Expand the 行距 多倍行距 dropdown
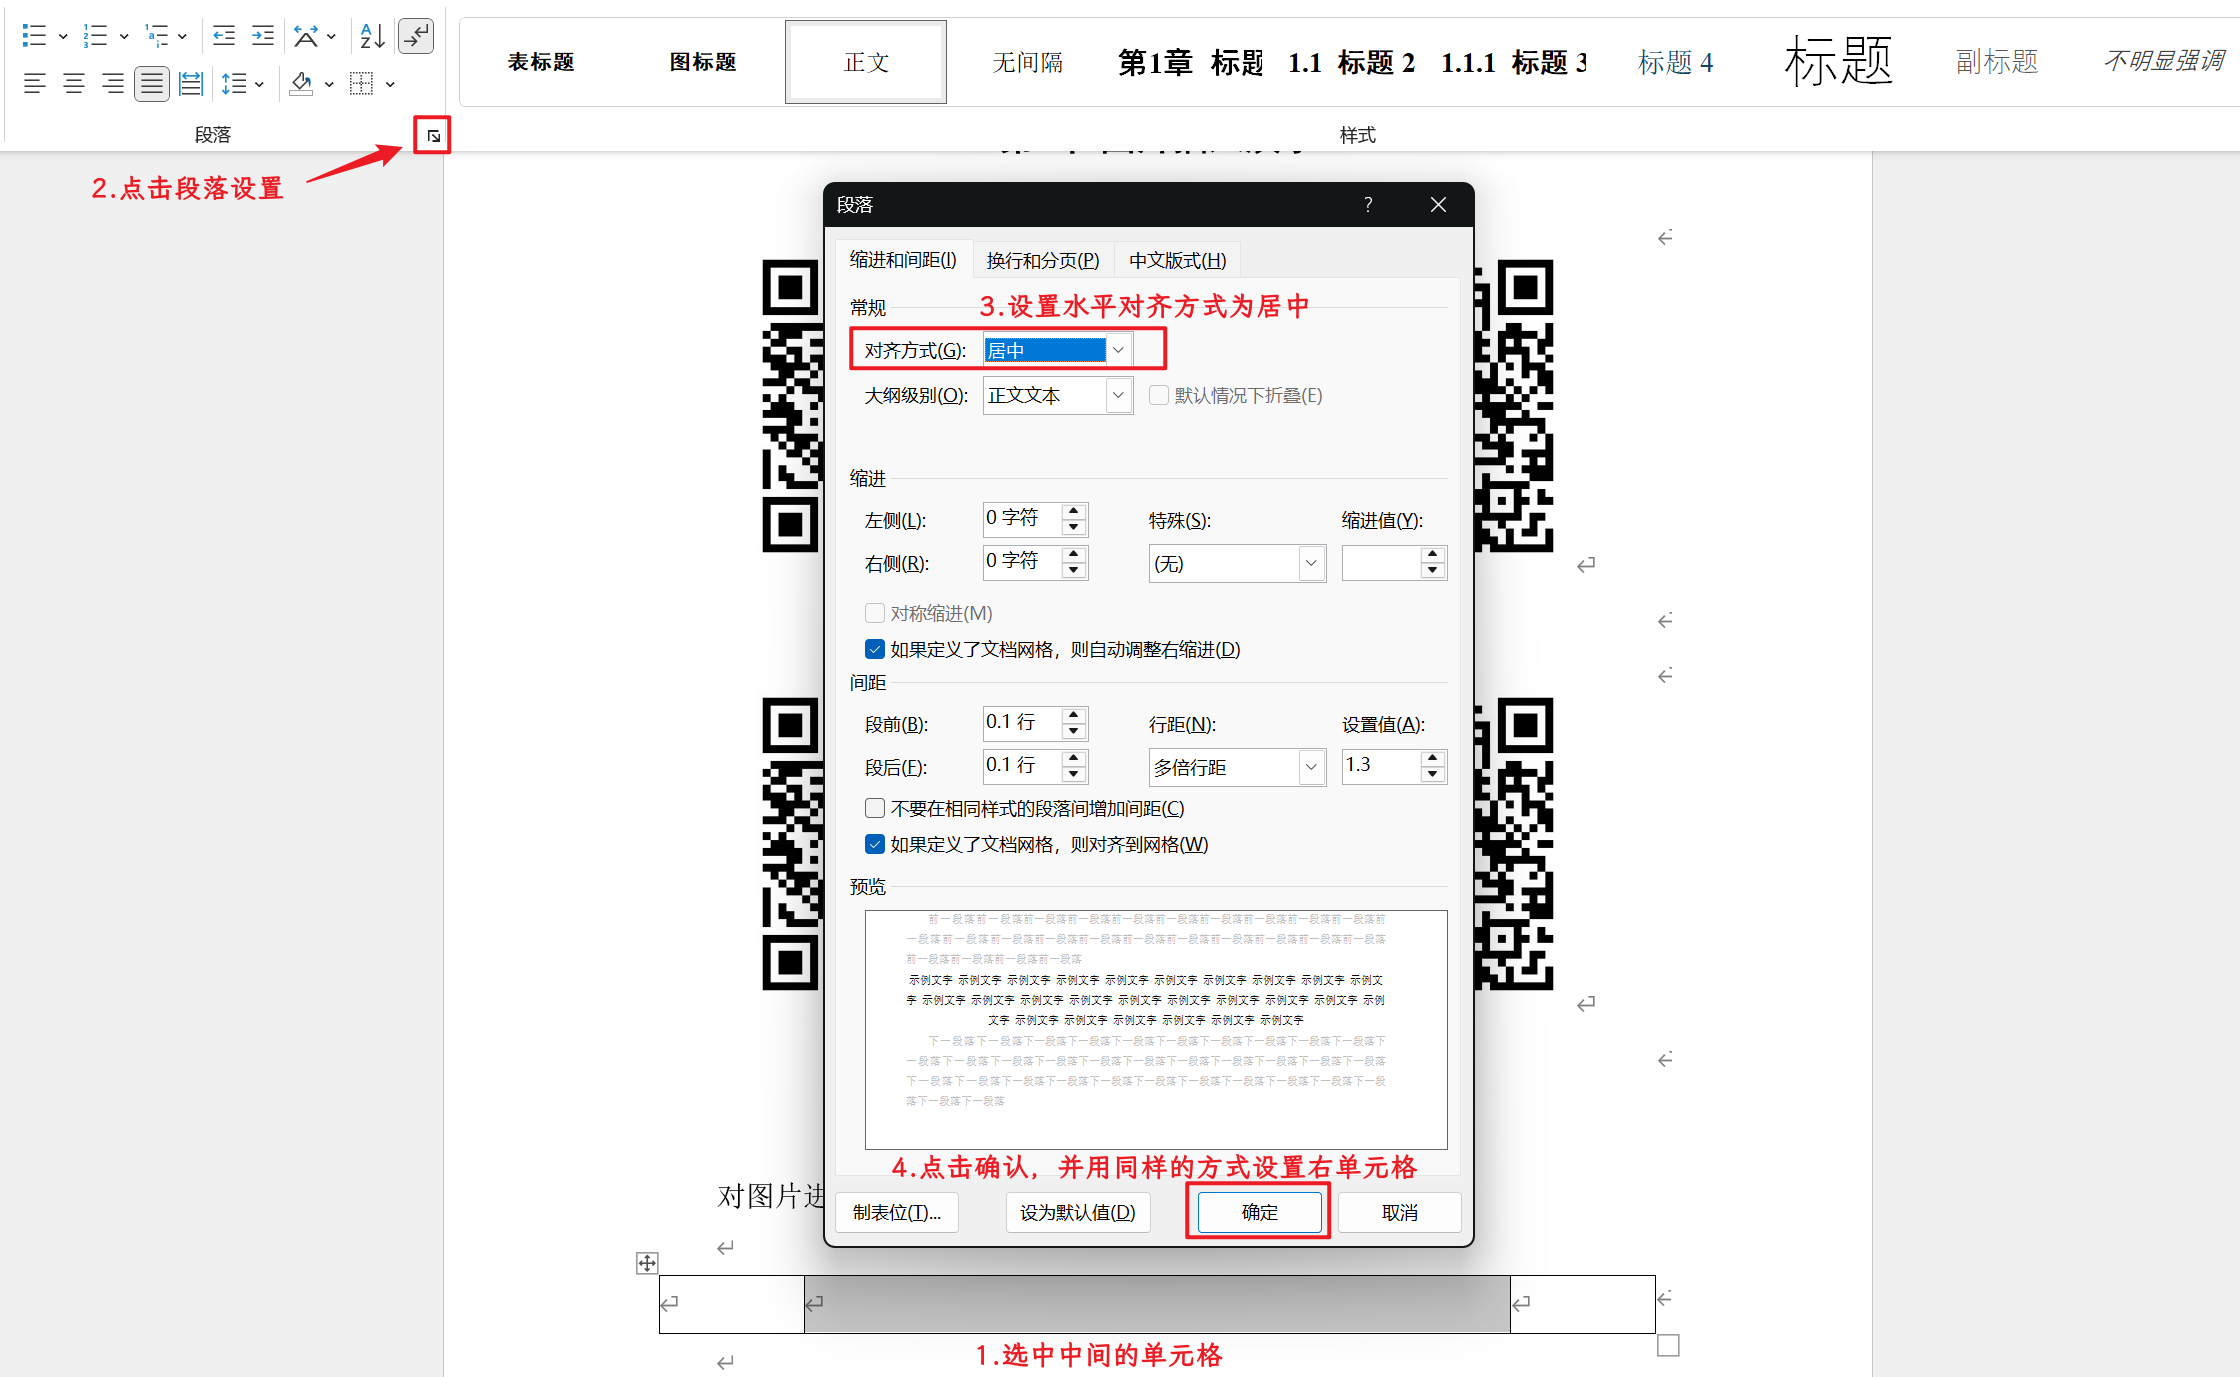Image resolution: width=2240 pixels, height=1377 pixels. coord(1311,767)
